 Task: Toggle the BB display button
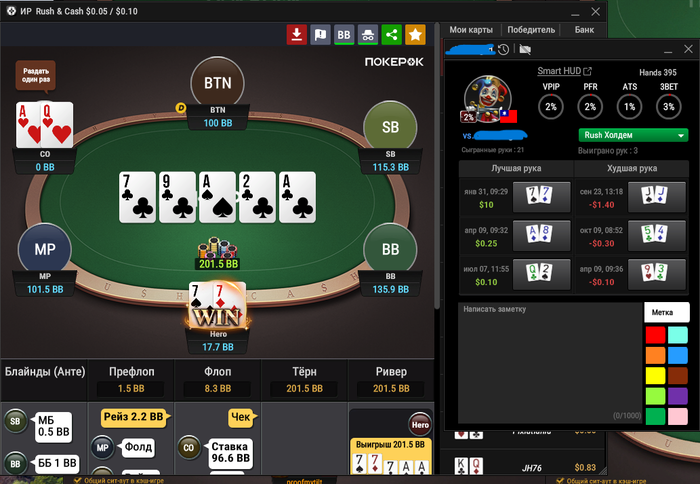[x=344, y=34]
